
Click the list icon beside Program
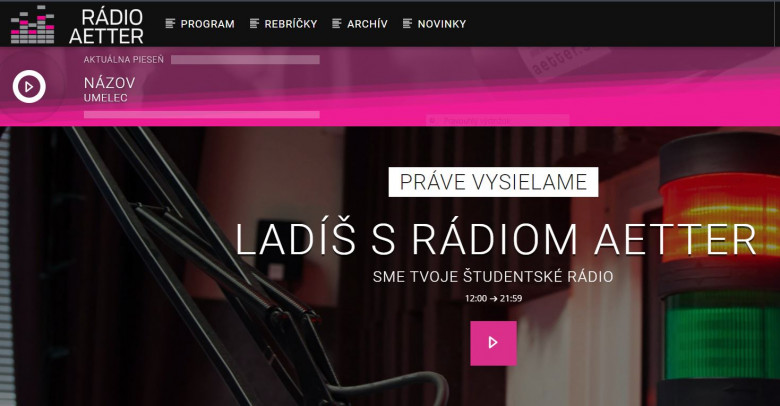170,23
